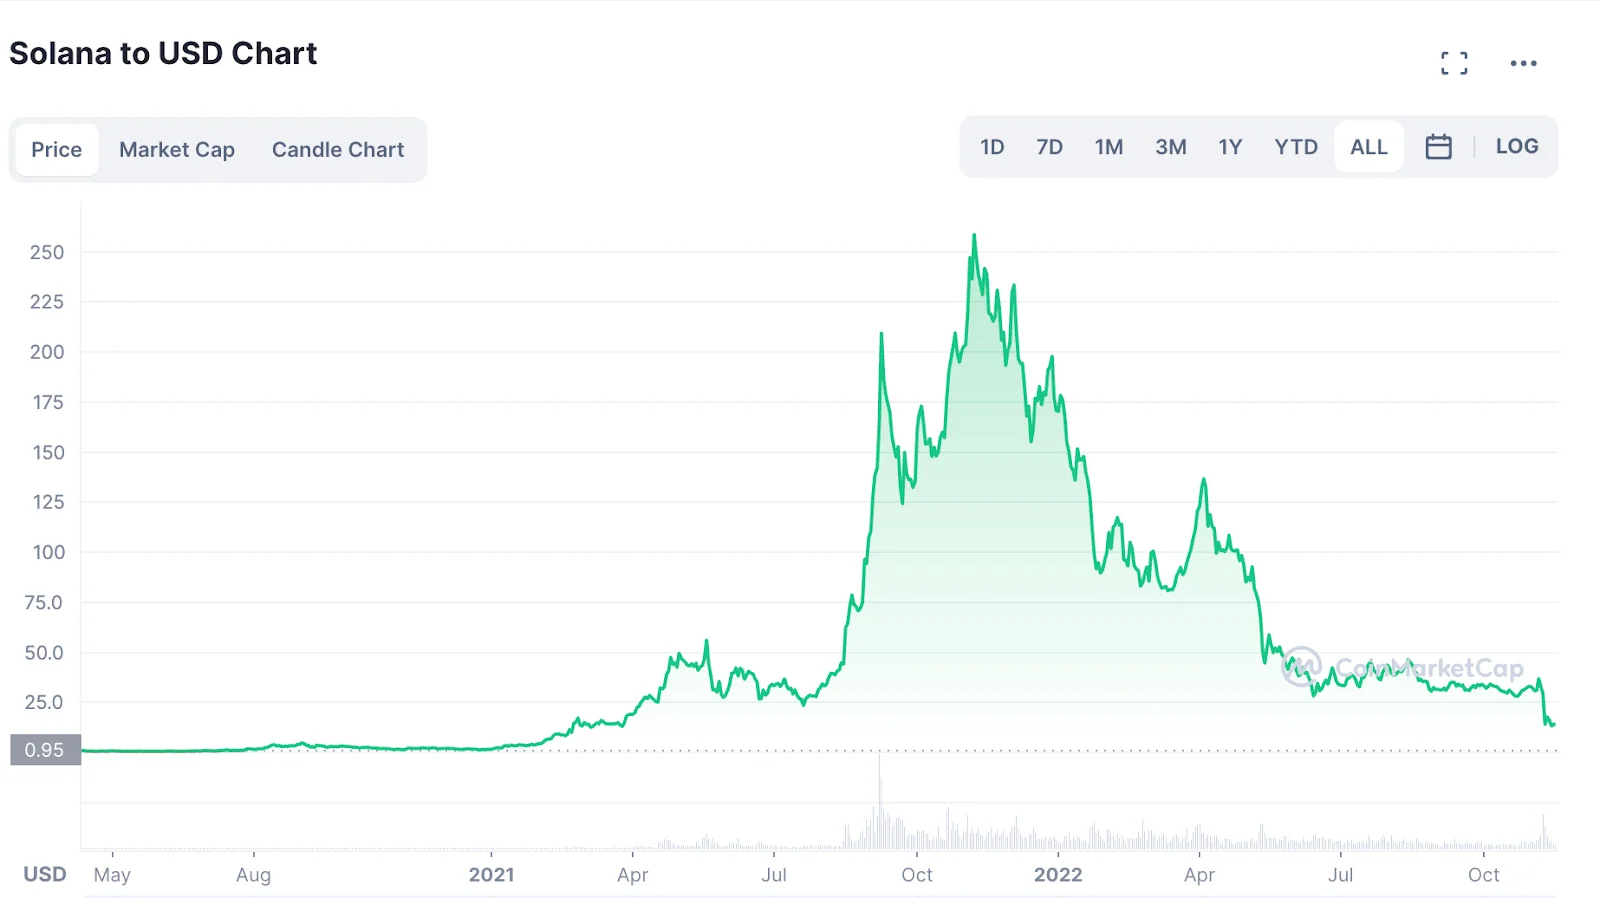Select the YTD time range
This screenshot has width=1600, height=898.
click(1296, 147)
